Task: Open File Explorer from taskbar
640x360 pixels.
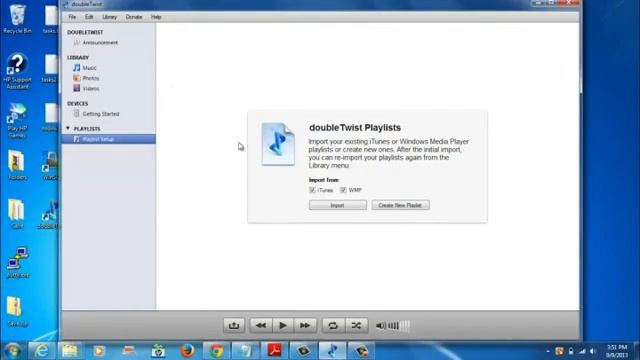Action: point(70,351)
